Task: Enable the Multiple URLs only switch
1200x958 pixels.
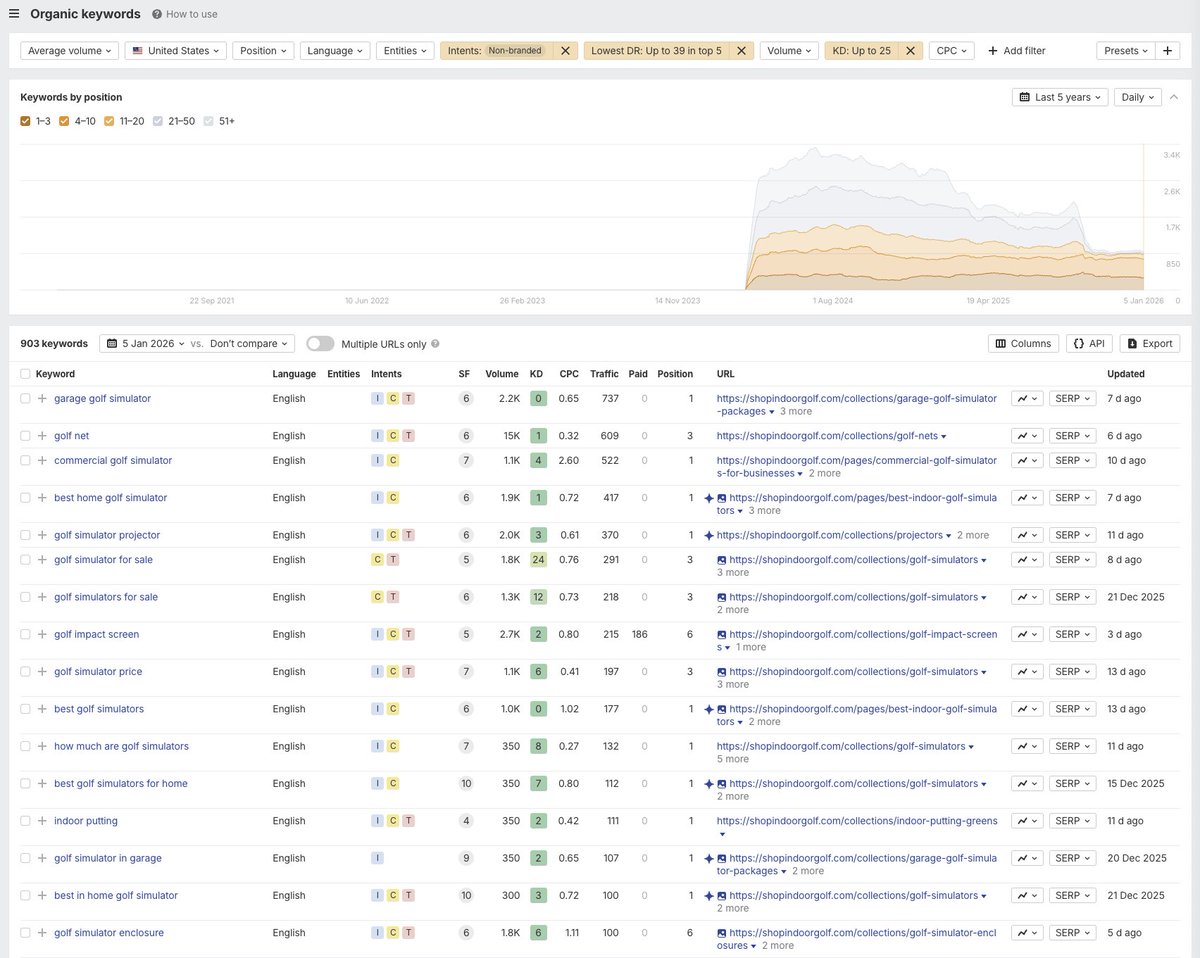Action: (320, 343)
